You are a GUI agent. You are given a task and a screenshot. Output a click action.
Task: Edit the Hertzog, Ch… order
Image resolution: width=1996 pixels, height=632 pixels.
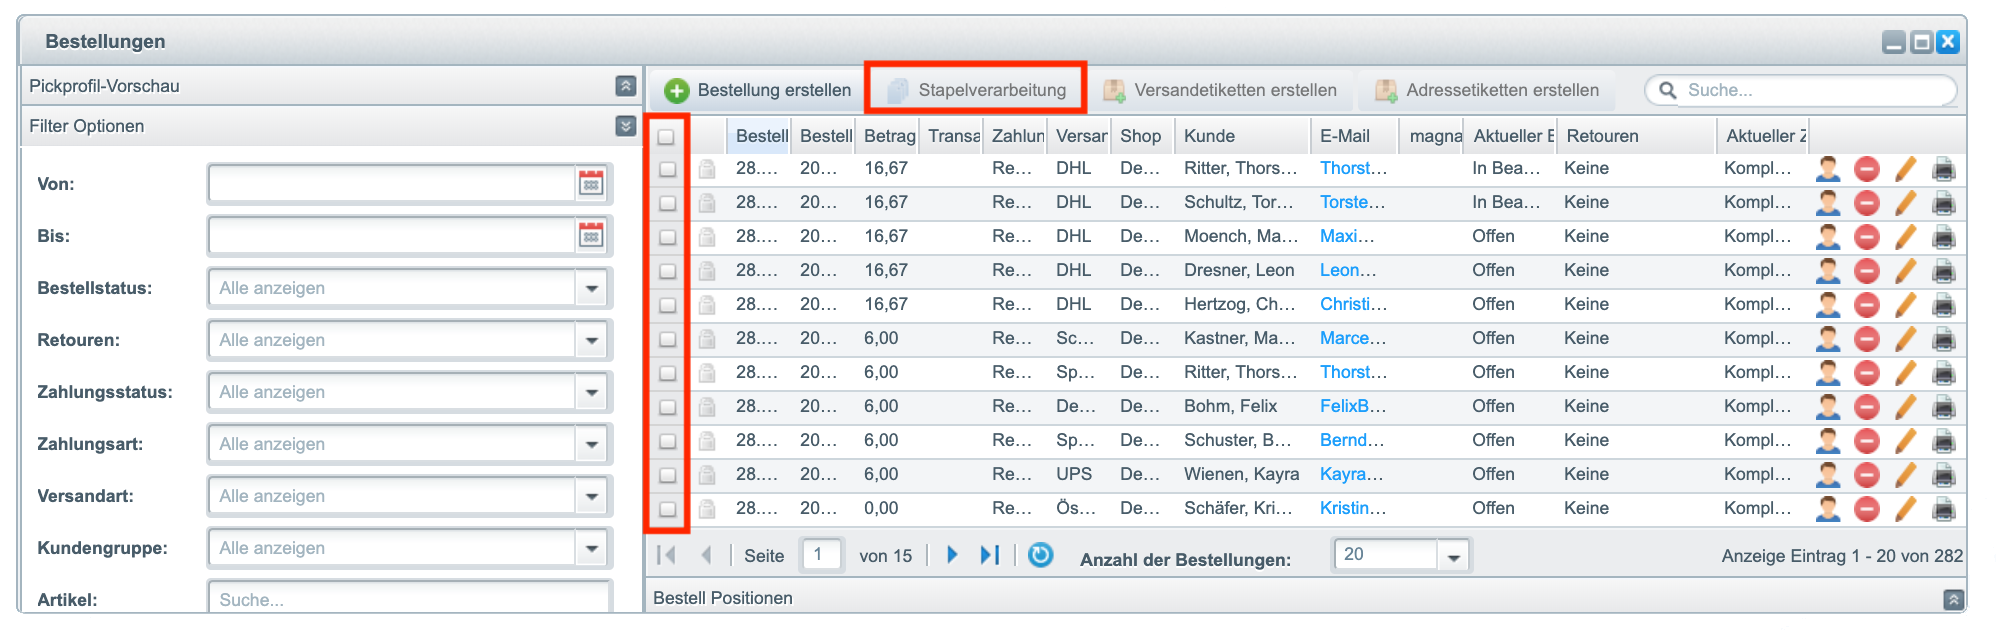pos(1905,305)
